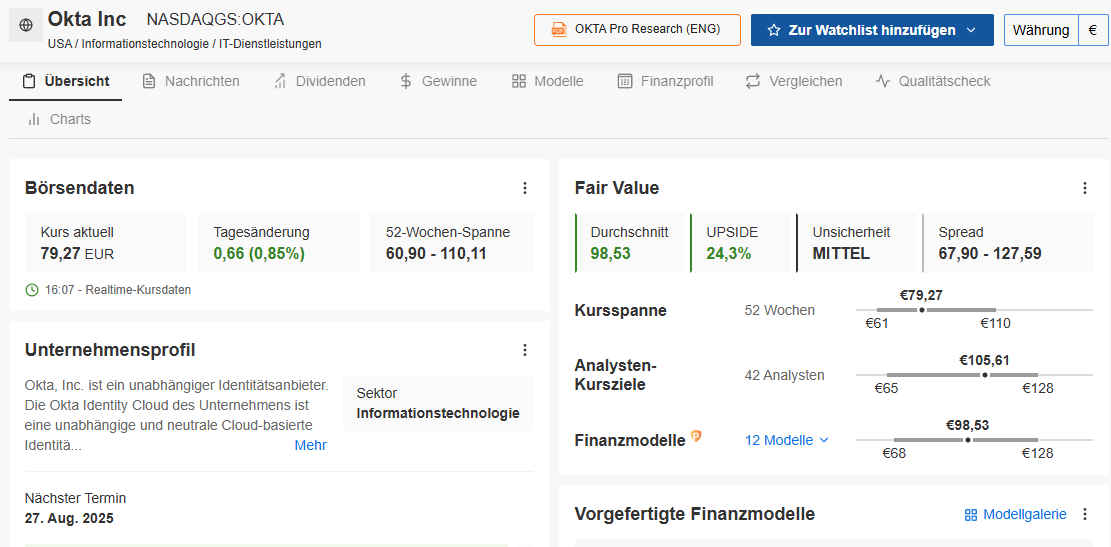The width and height of the screenshot is (1111, 547).
Task: Open the Modellgalerie link
Action: [1011, 514]
